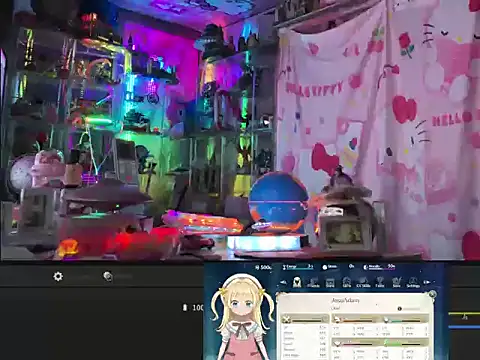Go to previous game menu page arrow
Image resolution: width=480 pixels, height=360 pixels.
tap(283, 282)
